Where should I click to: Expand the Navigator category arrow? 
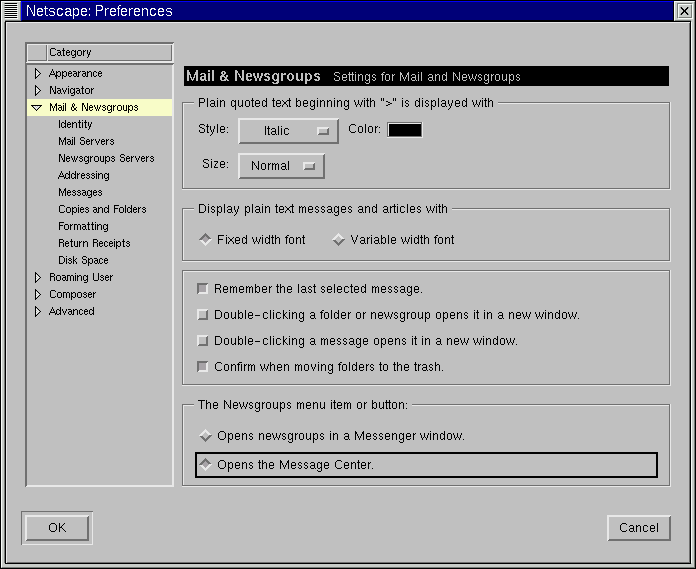pos(38,91)
